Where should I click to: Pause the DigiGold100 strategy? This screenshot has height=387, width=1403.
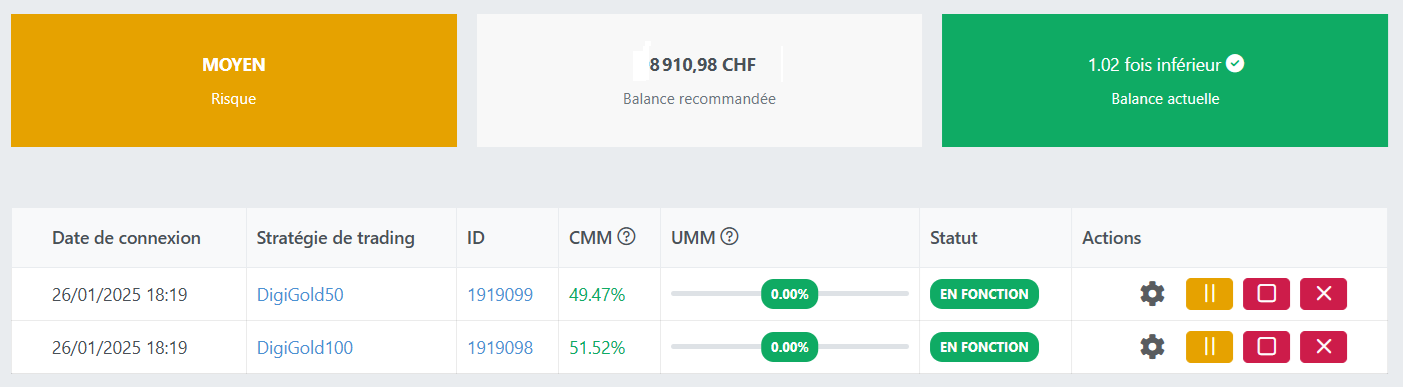click(x=1209, y=347)
